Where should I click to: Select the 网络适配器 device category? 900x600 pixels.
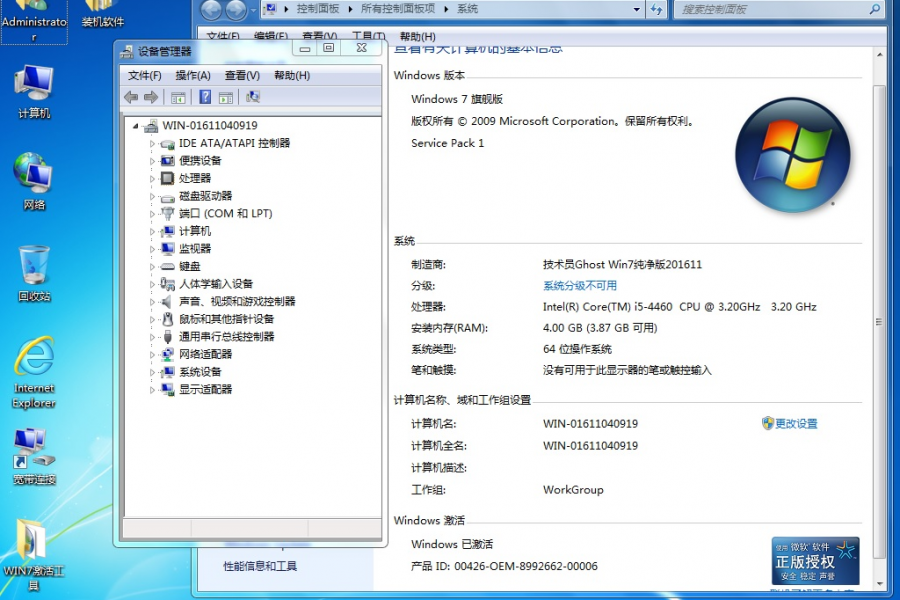point(205,354)
